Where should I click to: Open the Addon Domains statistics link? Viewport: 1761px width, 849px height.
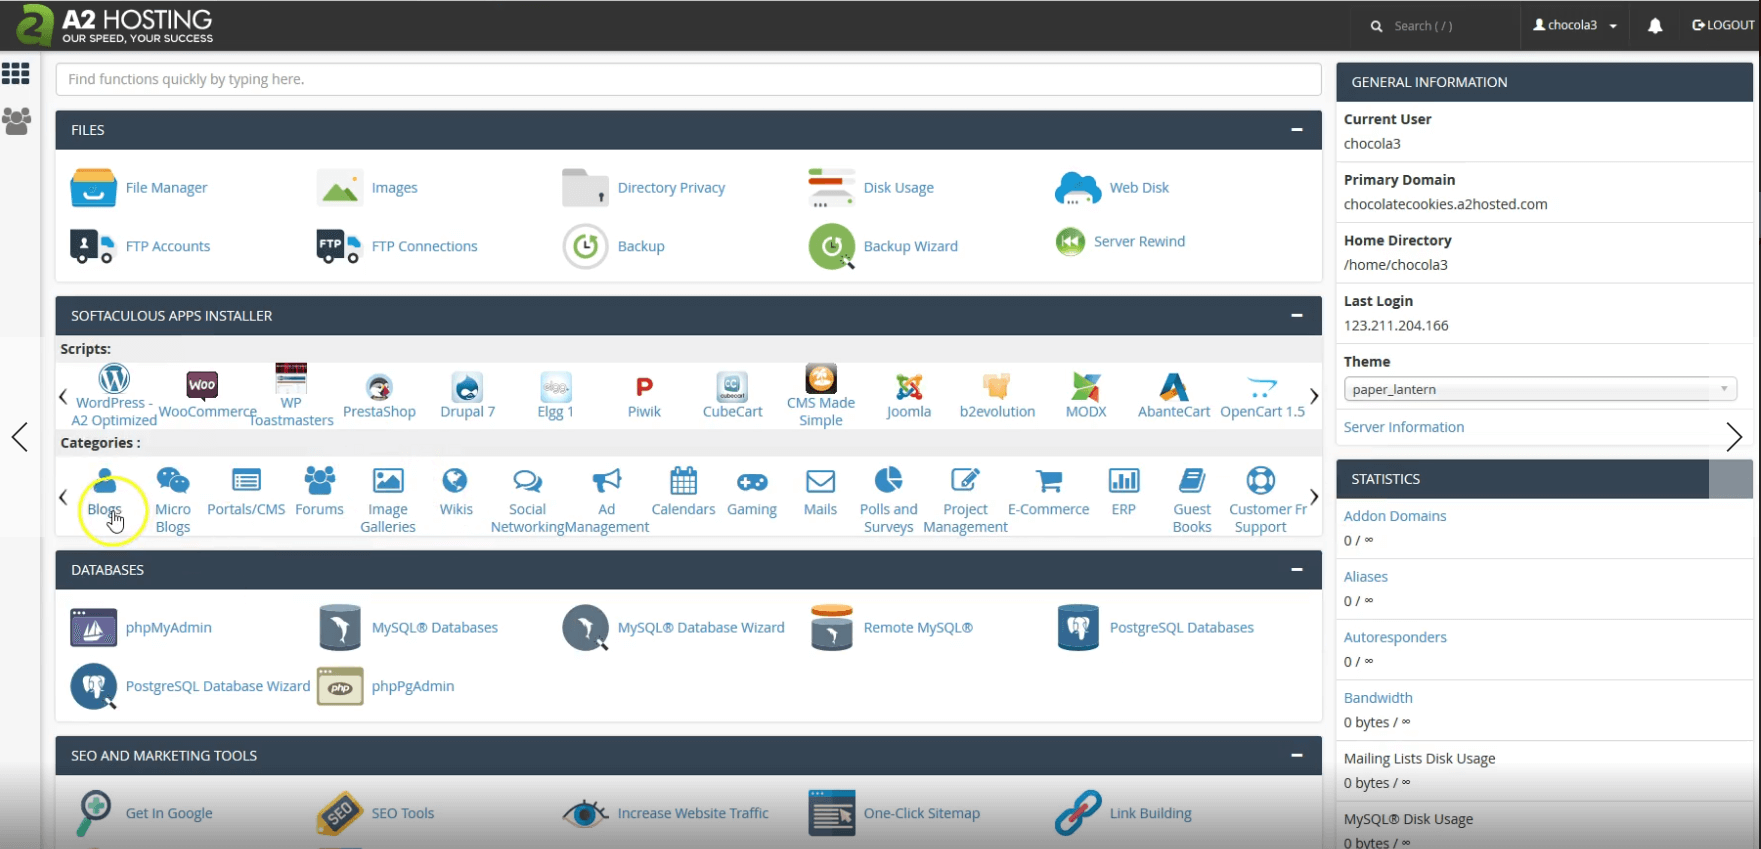(x=1394, y=516)
